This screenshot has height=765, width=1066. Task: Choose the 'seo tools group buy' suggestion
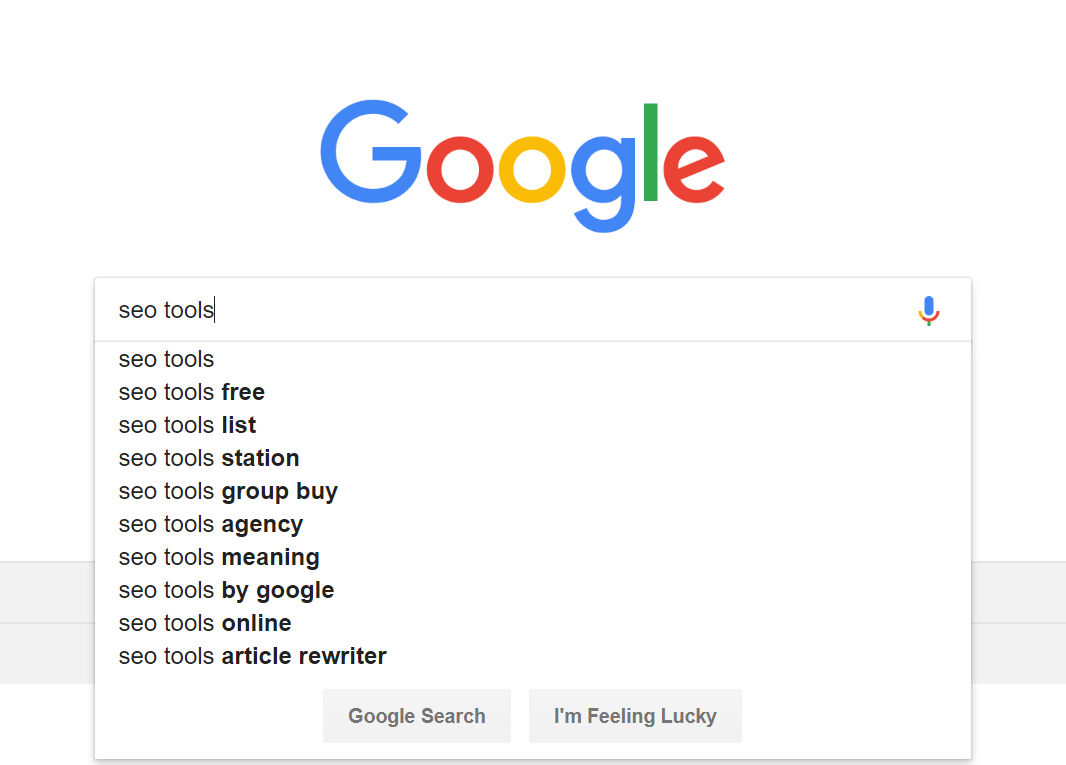pyautogui.click(x=533, y=491)
